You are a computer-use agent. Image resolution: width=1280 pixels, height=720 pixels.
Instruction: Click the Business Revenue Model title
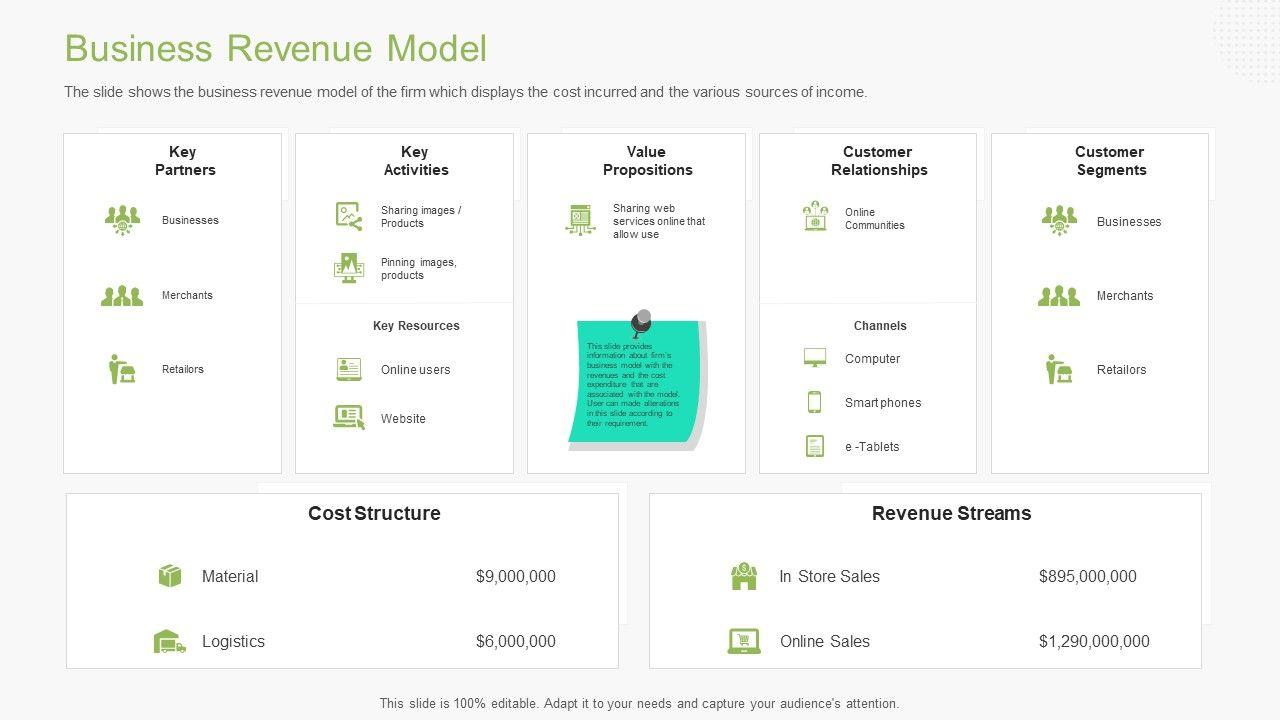click(x=276, y=48)
